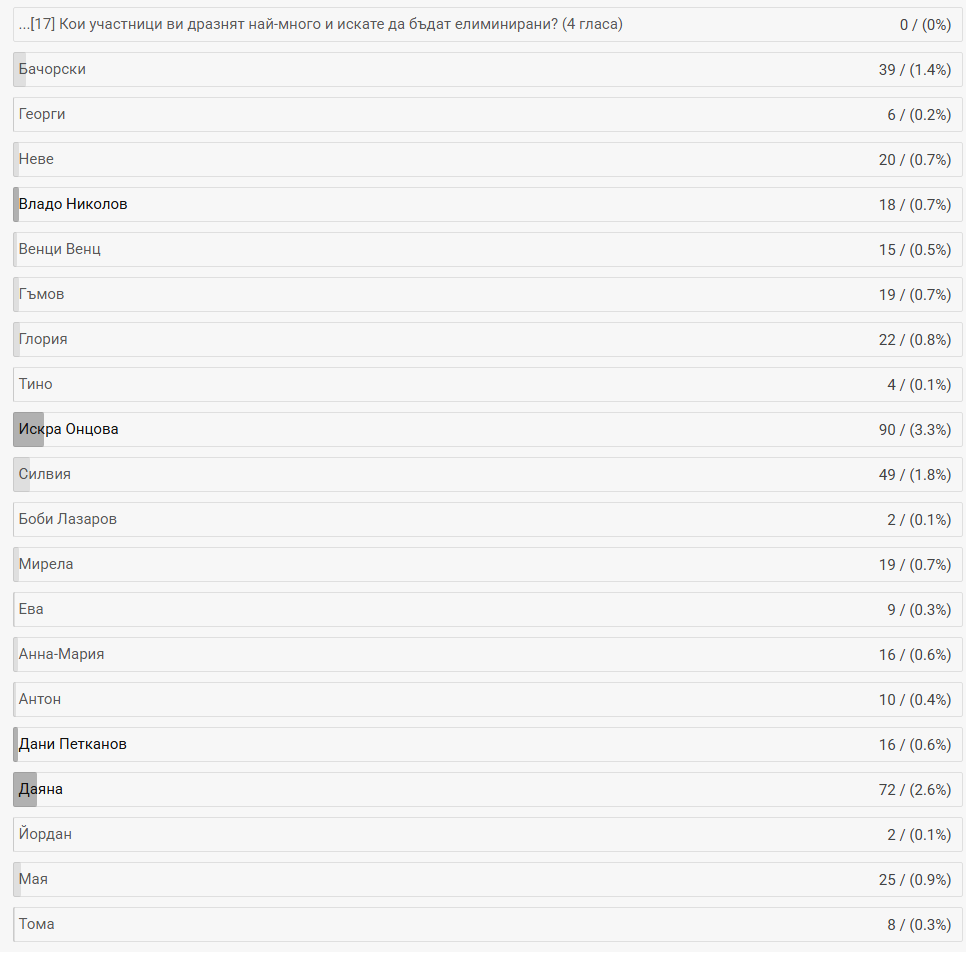Screen dimensions: 966x954
Task: Click the Тома answer row
Action: pyautogui.click(x=487, y=924)
